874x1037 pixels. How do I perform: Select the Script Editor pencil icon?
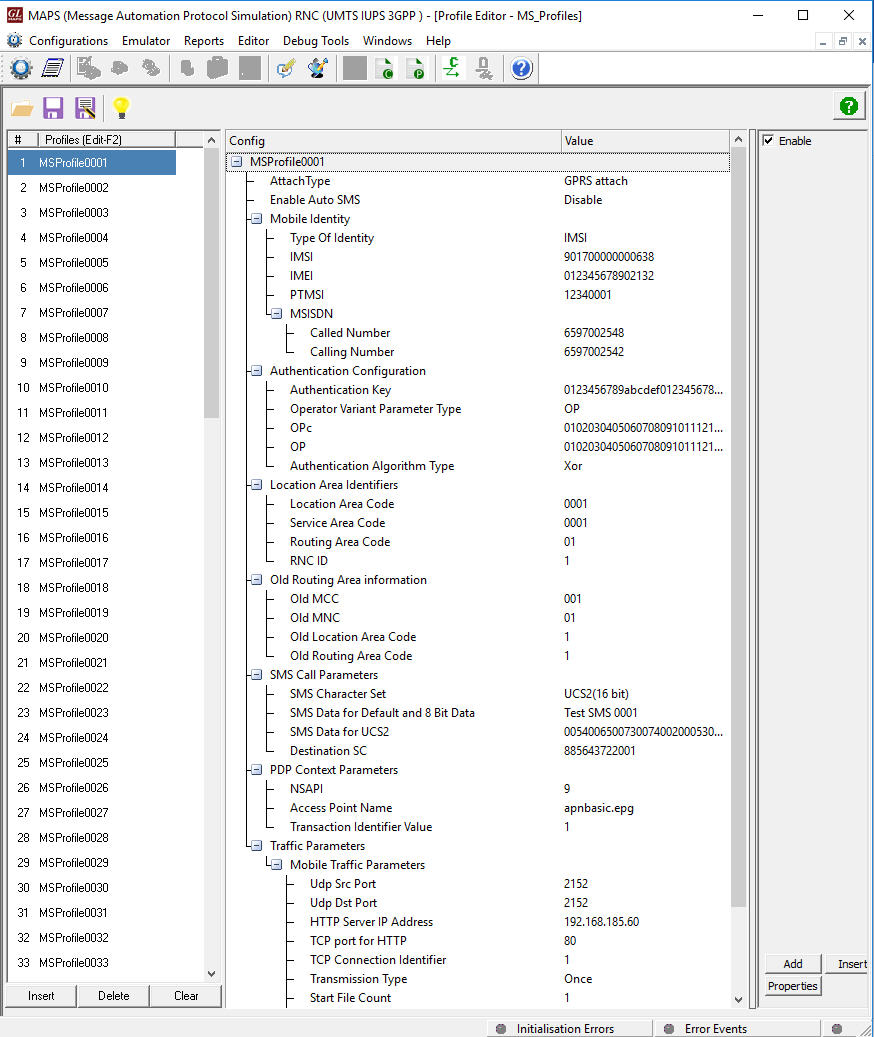[x=286, y=68]
